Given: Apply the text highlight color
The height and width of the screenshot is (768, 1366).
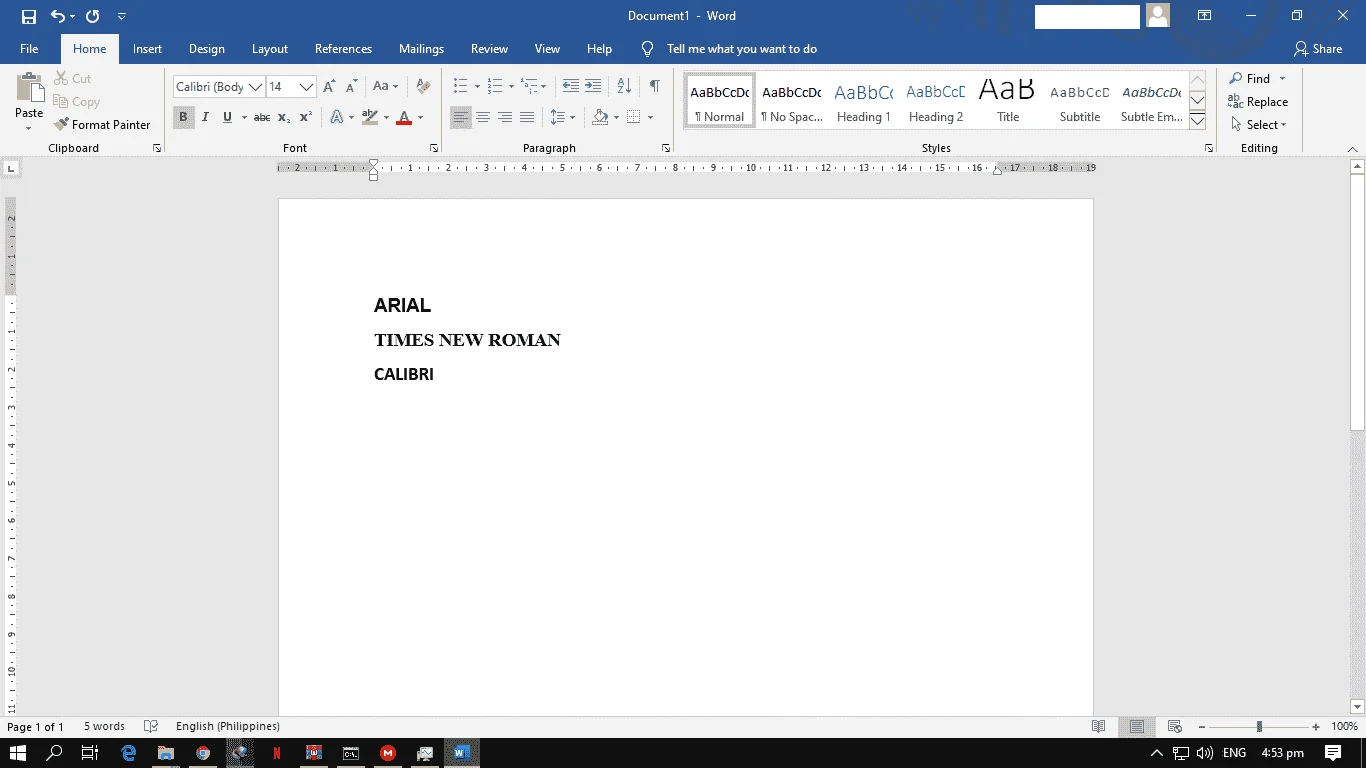Looking at the screenshot, I should coord(369,117).
